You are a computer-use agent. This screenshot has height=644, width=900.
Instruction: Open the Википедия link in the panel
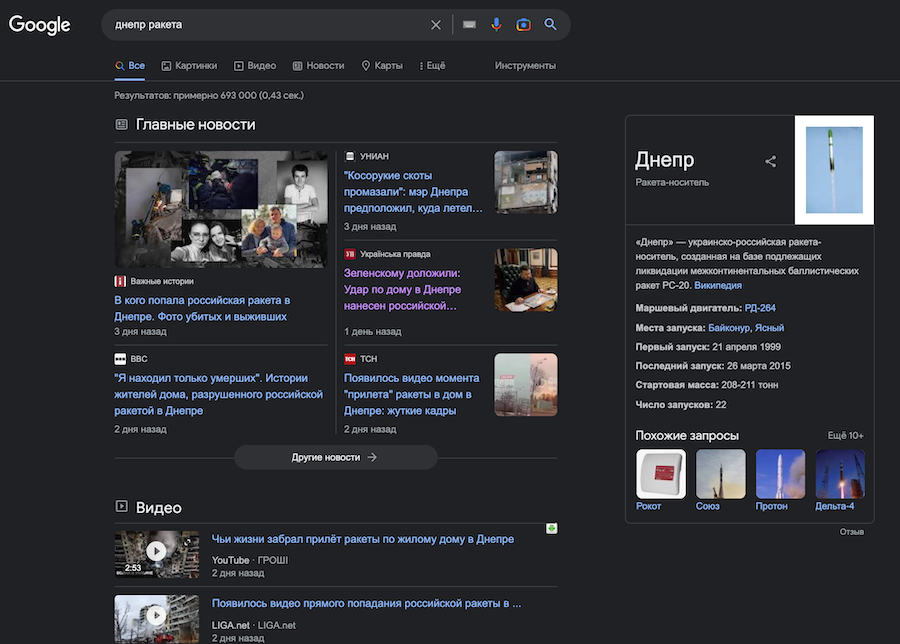point(718,286)
